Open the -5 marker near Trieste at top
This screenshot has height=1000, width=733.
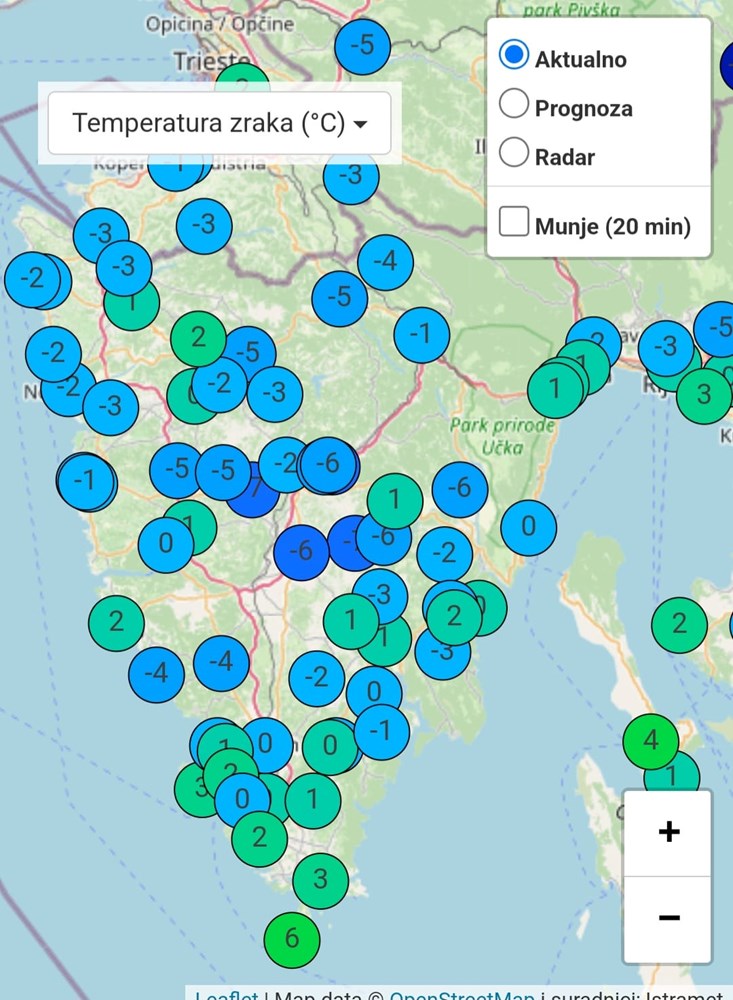click(363, 45)
